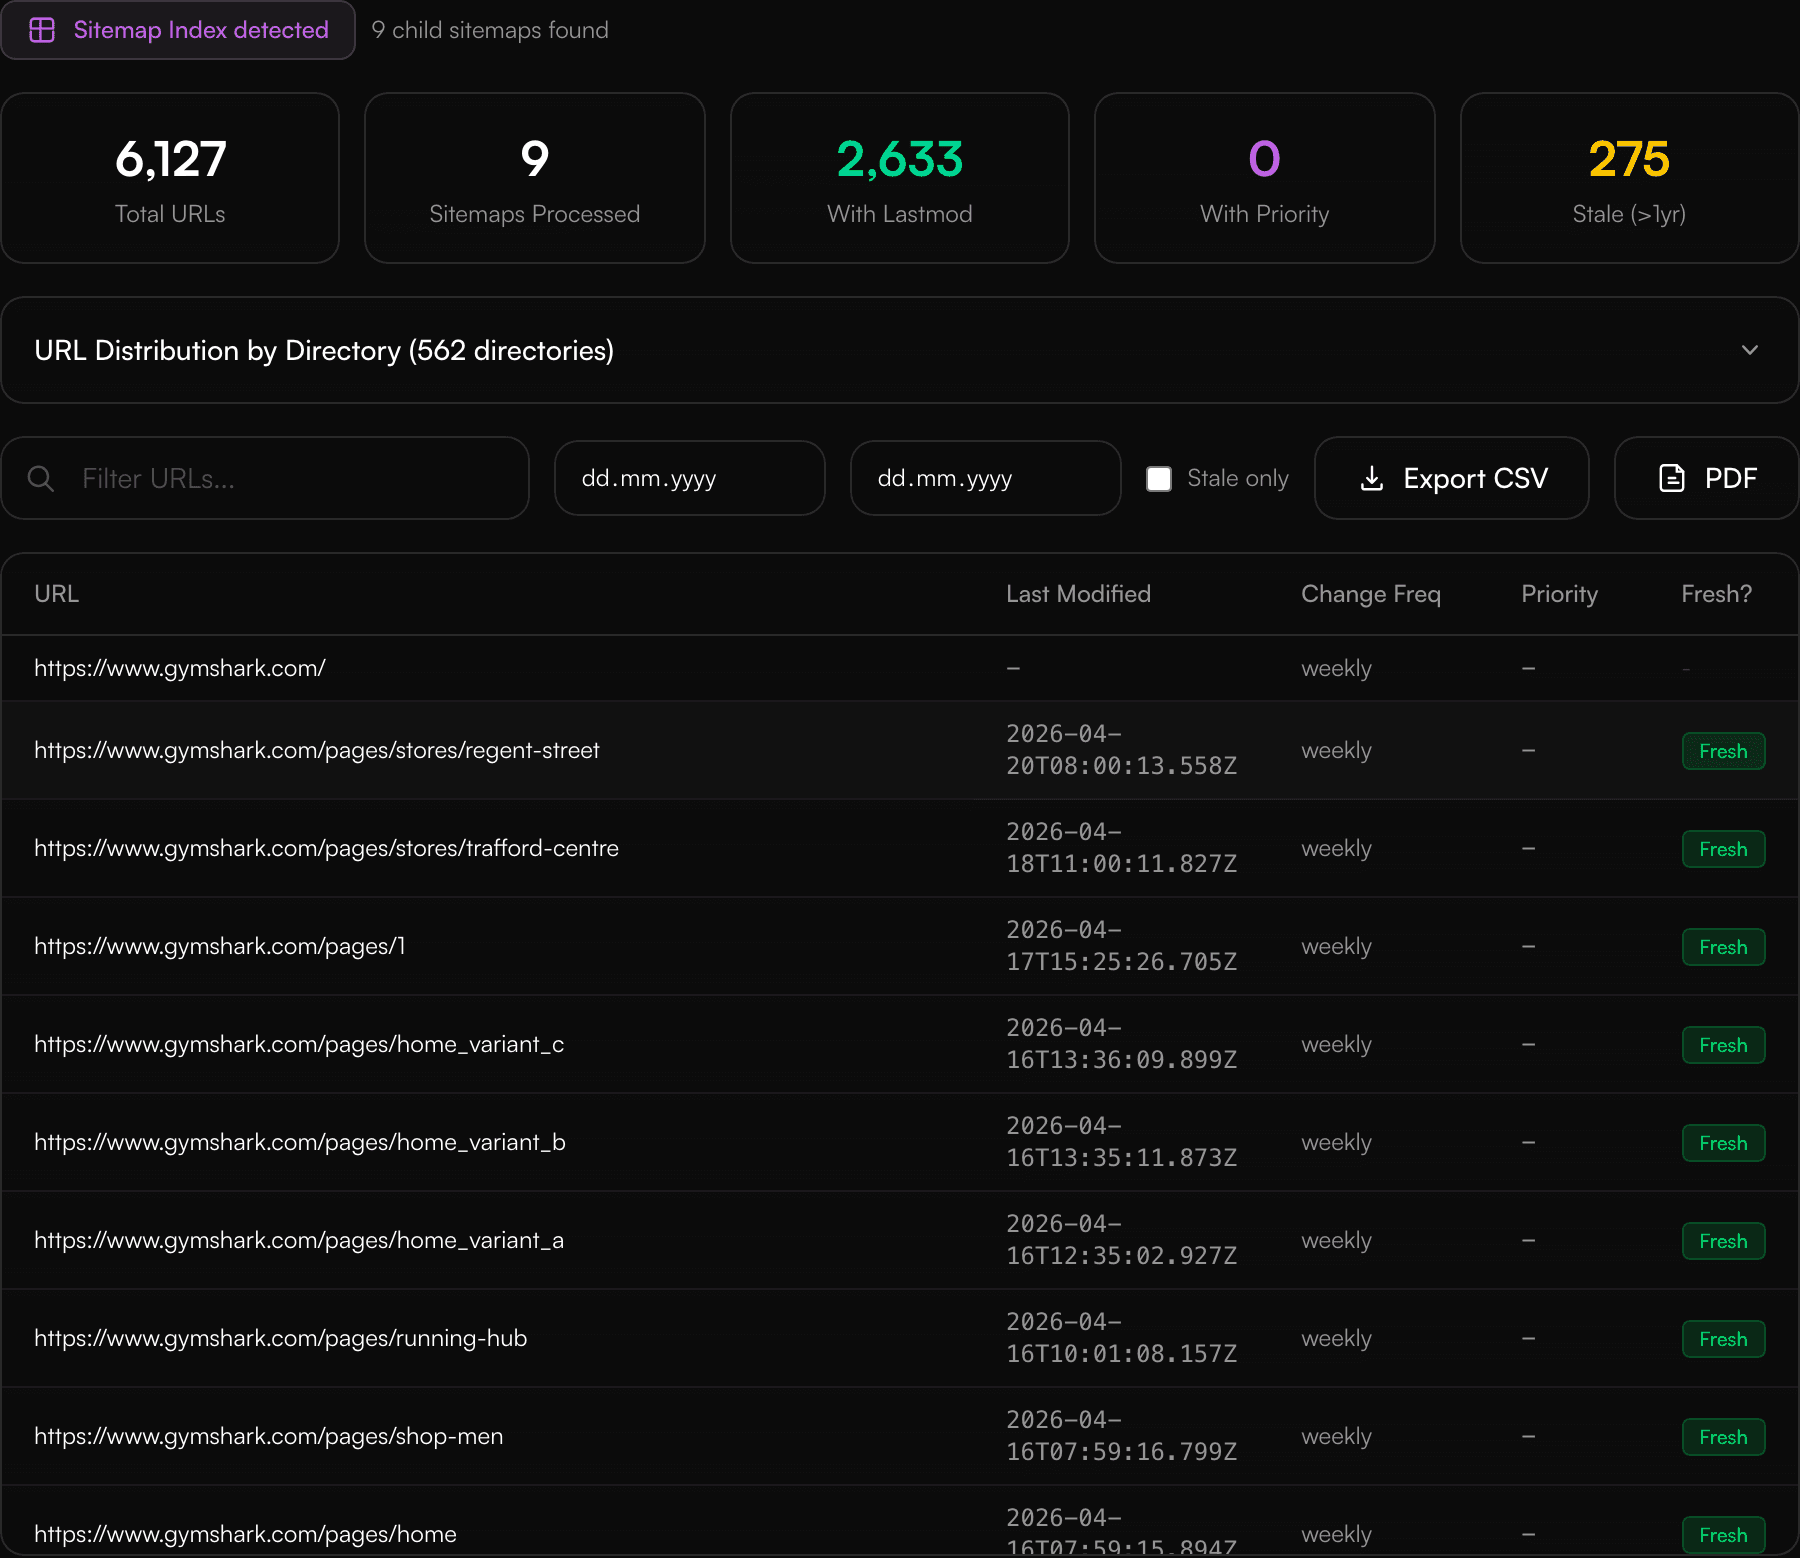
Task: Sort by the Last Modified column header
Action: click(1078, 593)
